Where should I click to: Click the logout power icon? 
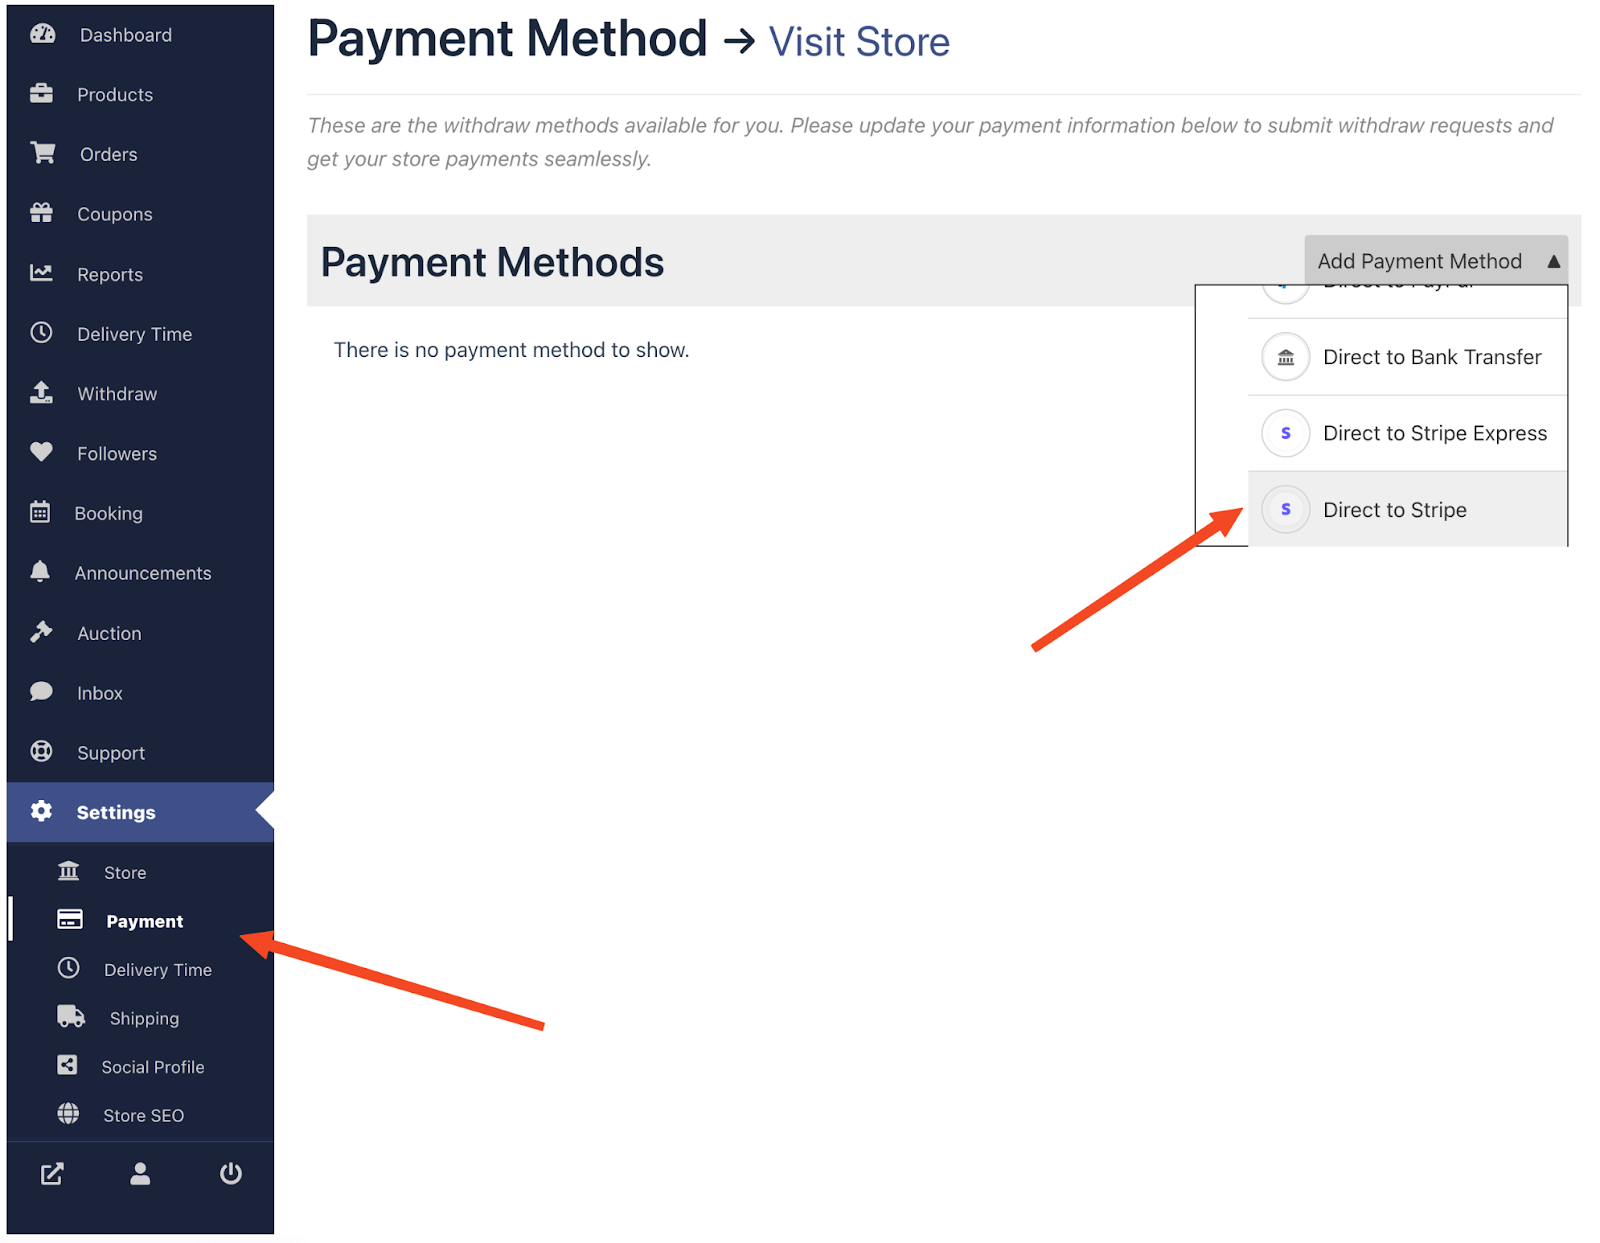click(231, 1173)
